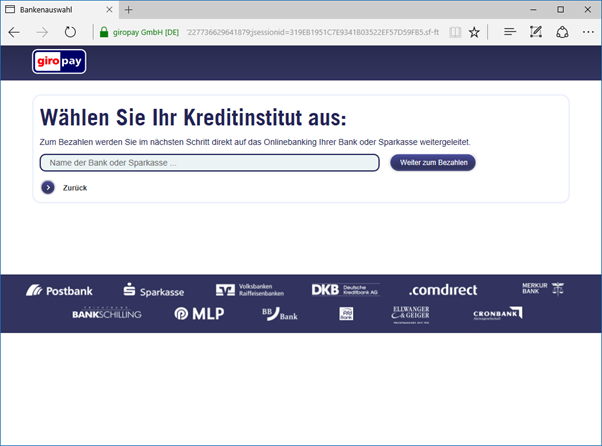
Task: Click the Merkur Bank logo
Action: (x=543, y=288)
